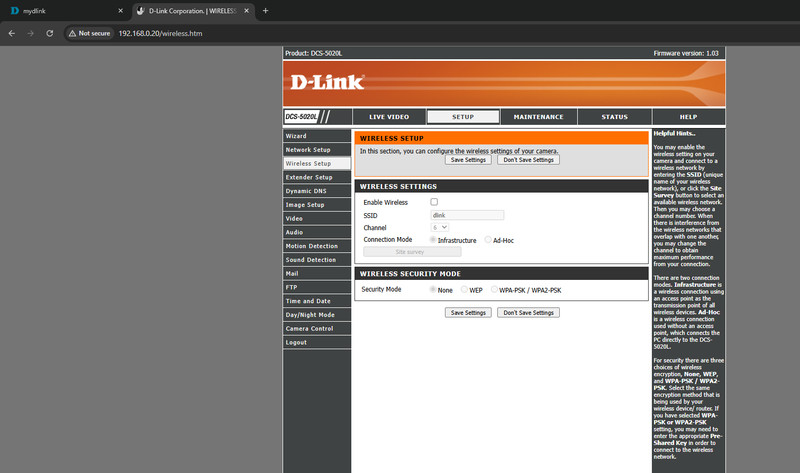800x473 pixels.
Task: Select Infrastructure connection mode
Action: click(x=433, y=240)
